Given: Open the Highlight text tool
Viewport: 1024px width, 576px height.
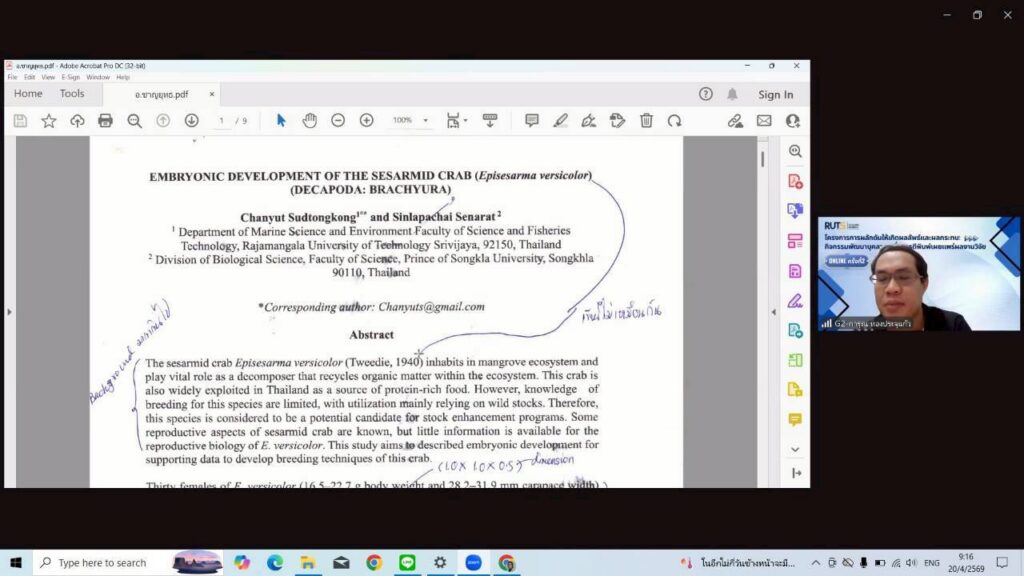Looking at the screenshot, I should pos(560,120).
